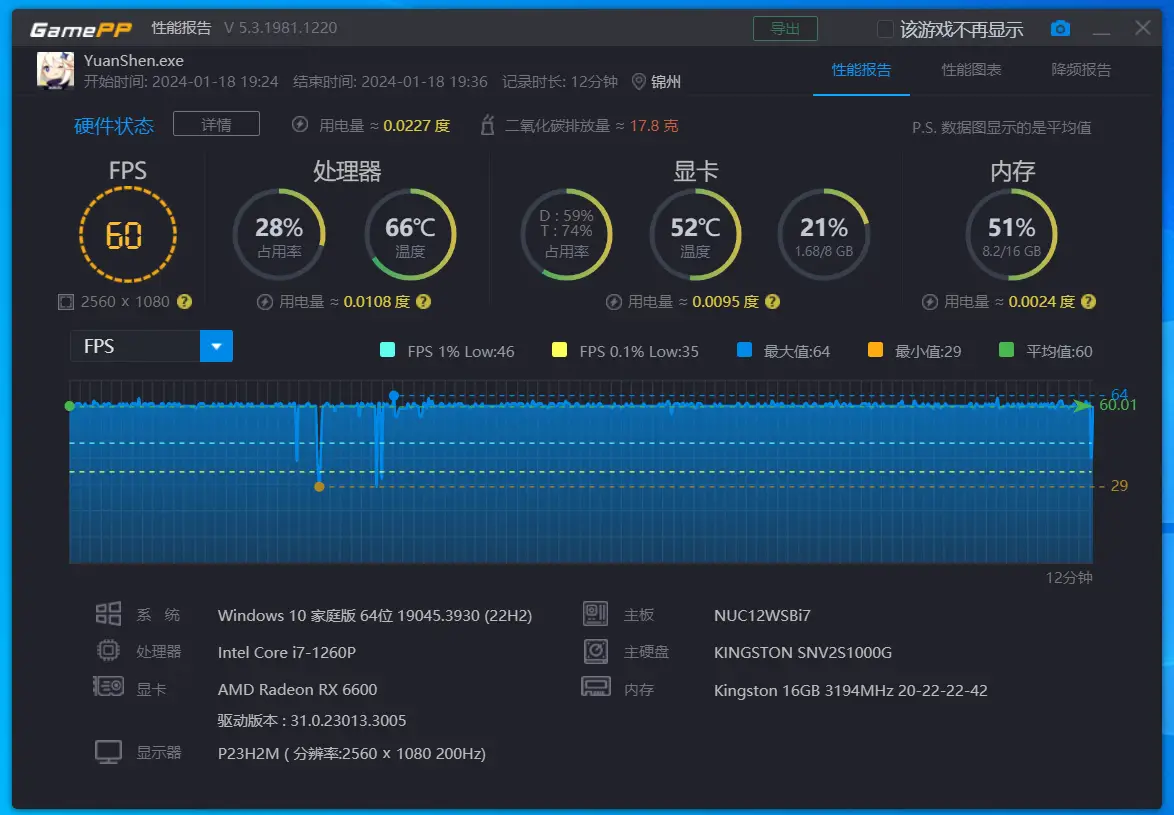Screen dimensions: 1174x815
Task: Click the resolution icon beside 2560 x 1080
Action: click(x=66, y=302)
